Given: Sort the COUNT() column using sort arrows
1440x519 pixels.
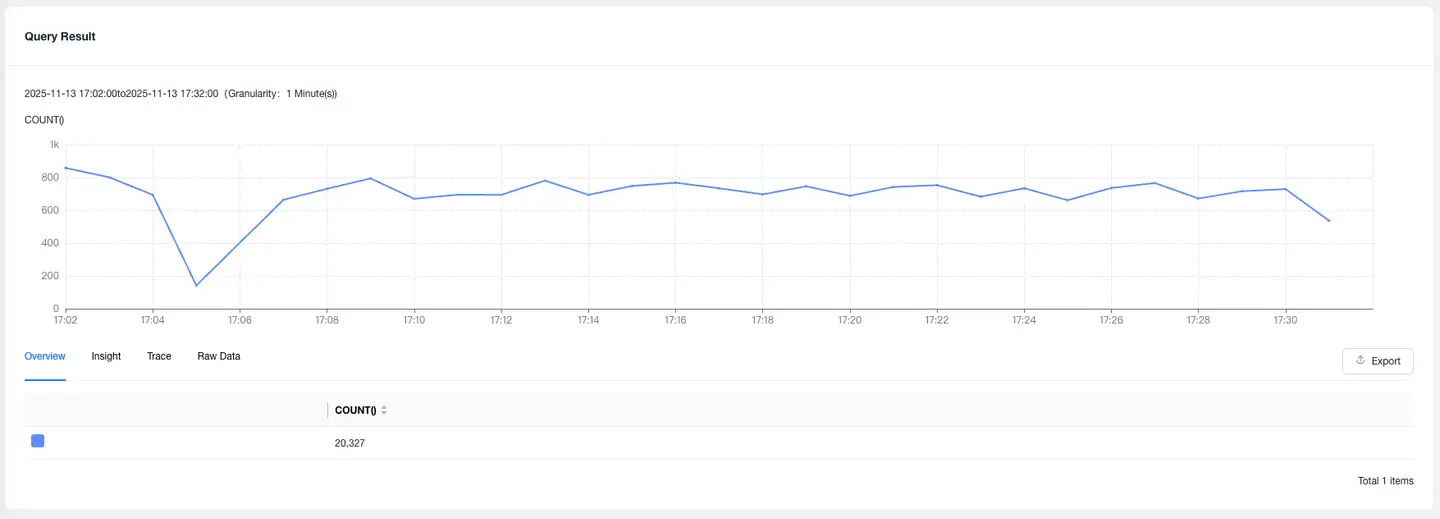Looking at the screenshot, I should click(x=384, y=410).
